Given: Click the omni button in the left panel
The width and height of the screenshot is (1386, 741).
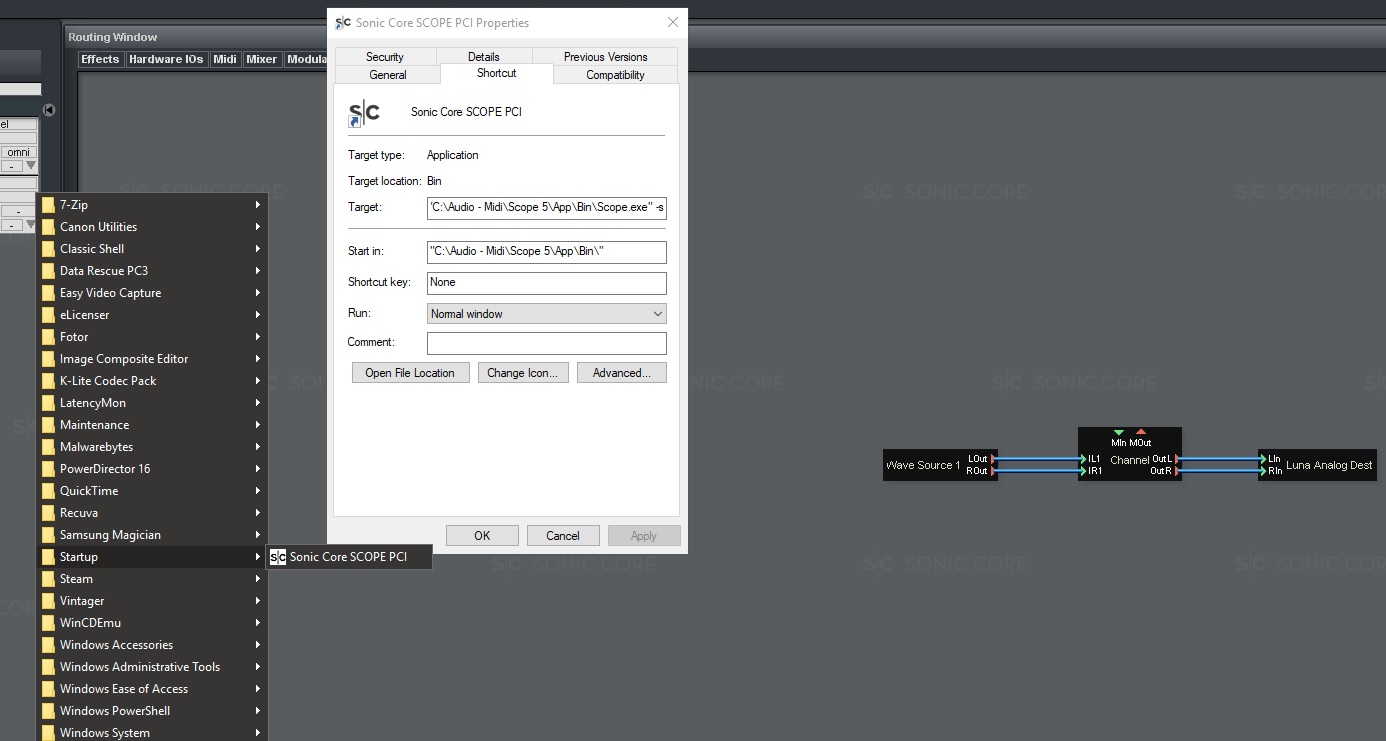Looking at the screenshot, I should point(19,152).
